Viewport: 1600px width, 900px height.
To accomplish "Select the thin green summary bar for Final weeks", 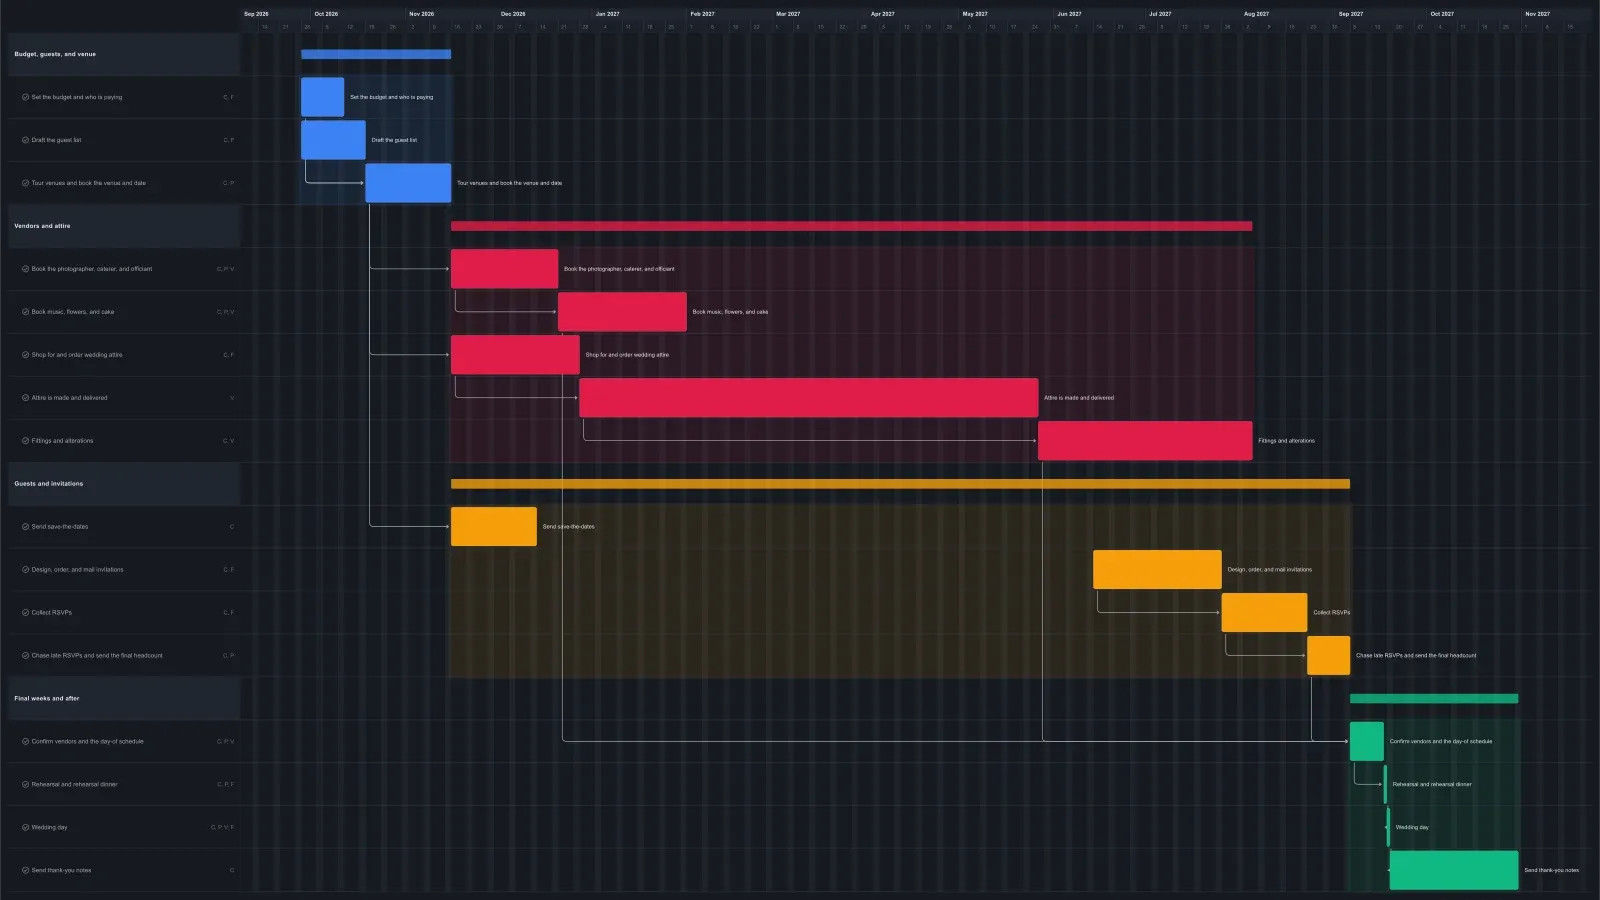I will [x=1434, y=699].
